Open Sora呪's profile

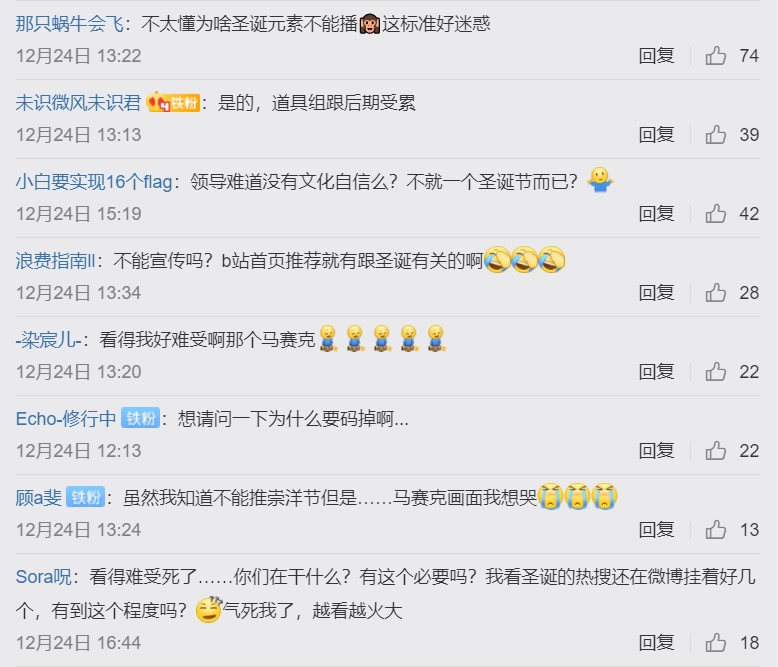[x=44, y=577]
